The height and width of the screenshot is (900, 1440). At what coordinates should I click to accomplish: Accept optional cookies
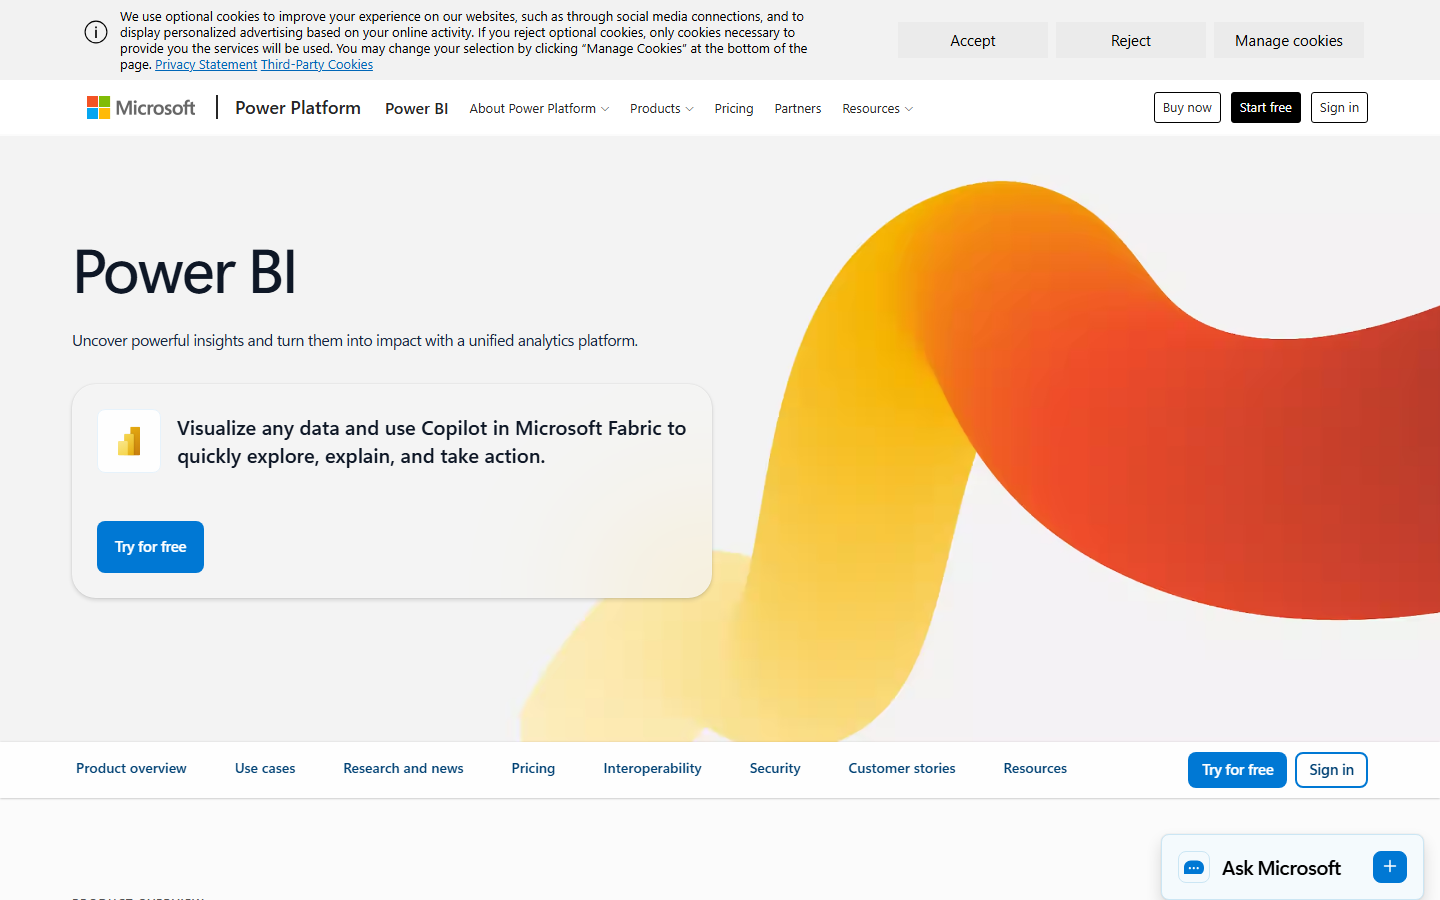coord(973,41)
